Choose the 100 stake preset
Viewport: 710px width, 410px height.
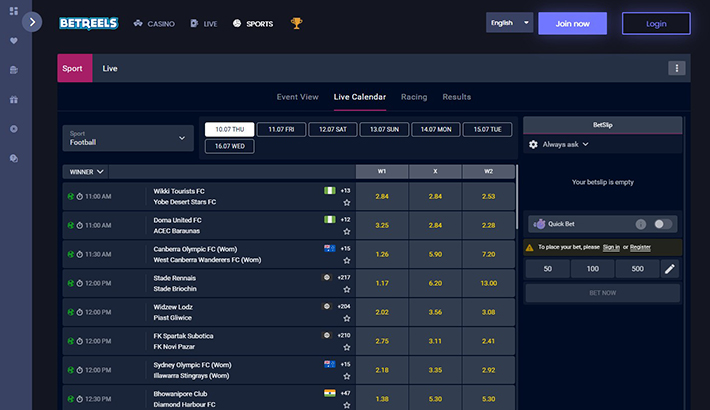[593, 269]
